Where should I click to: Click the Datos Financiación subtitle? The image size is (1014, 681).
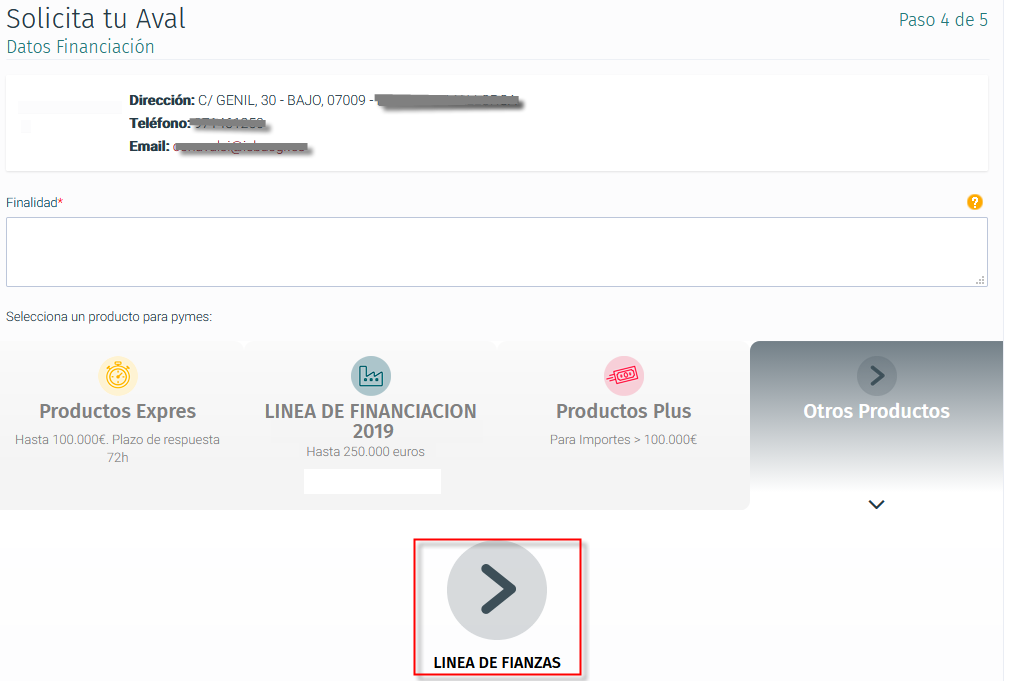pos(80,47)
